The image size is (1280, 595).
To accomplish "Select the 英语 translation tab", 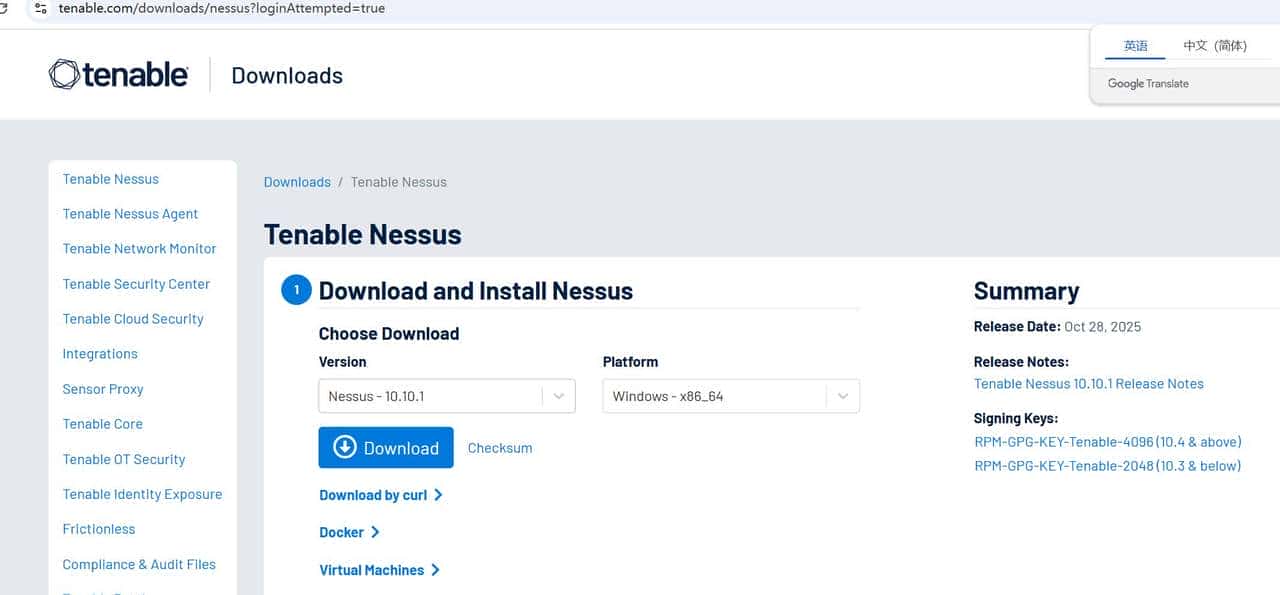I will pyautogui.click(x=1135, y=46).
